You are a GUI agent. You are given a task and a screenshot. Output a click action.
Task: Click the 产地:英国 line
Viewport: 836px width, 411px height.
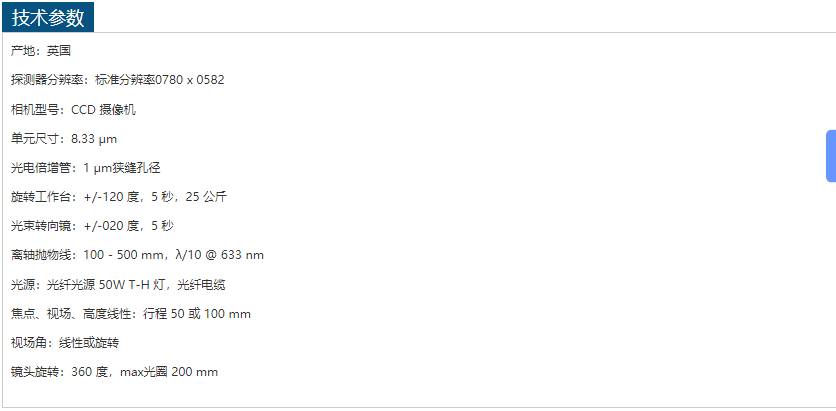click(41, 51)
